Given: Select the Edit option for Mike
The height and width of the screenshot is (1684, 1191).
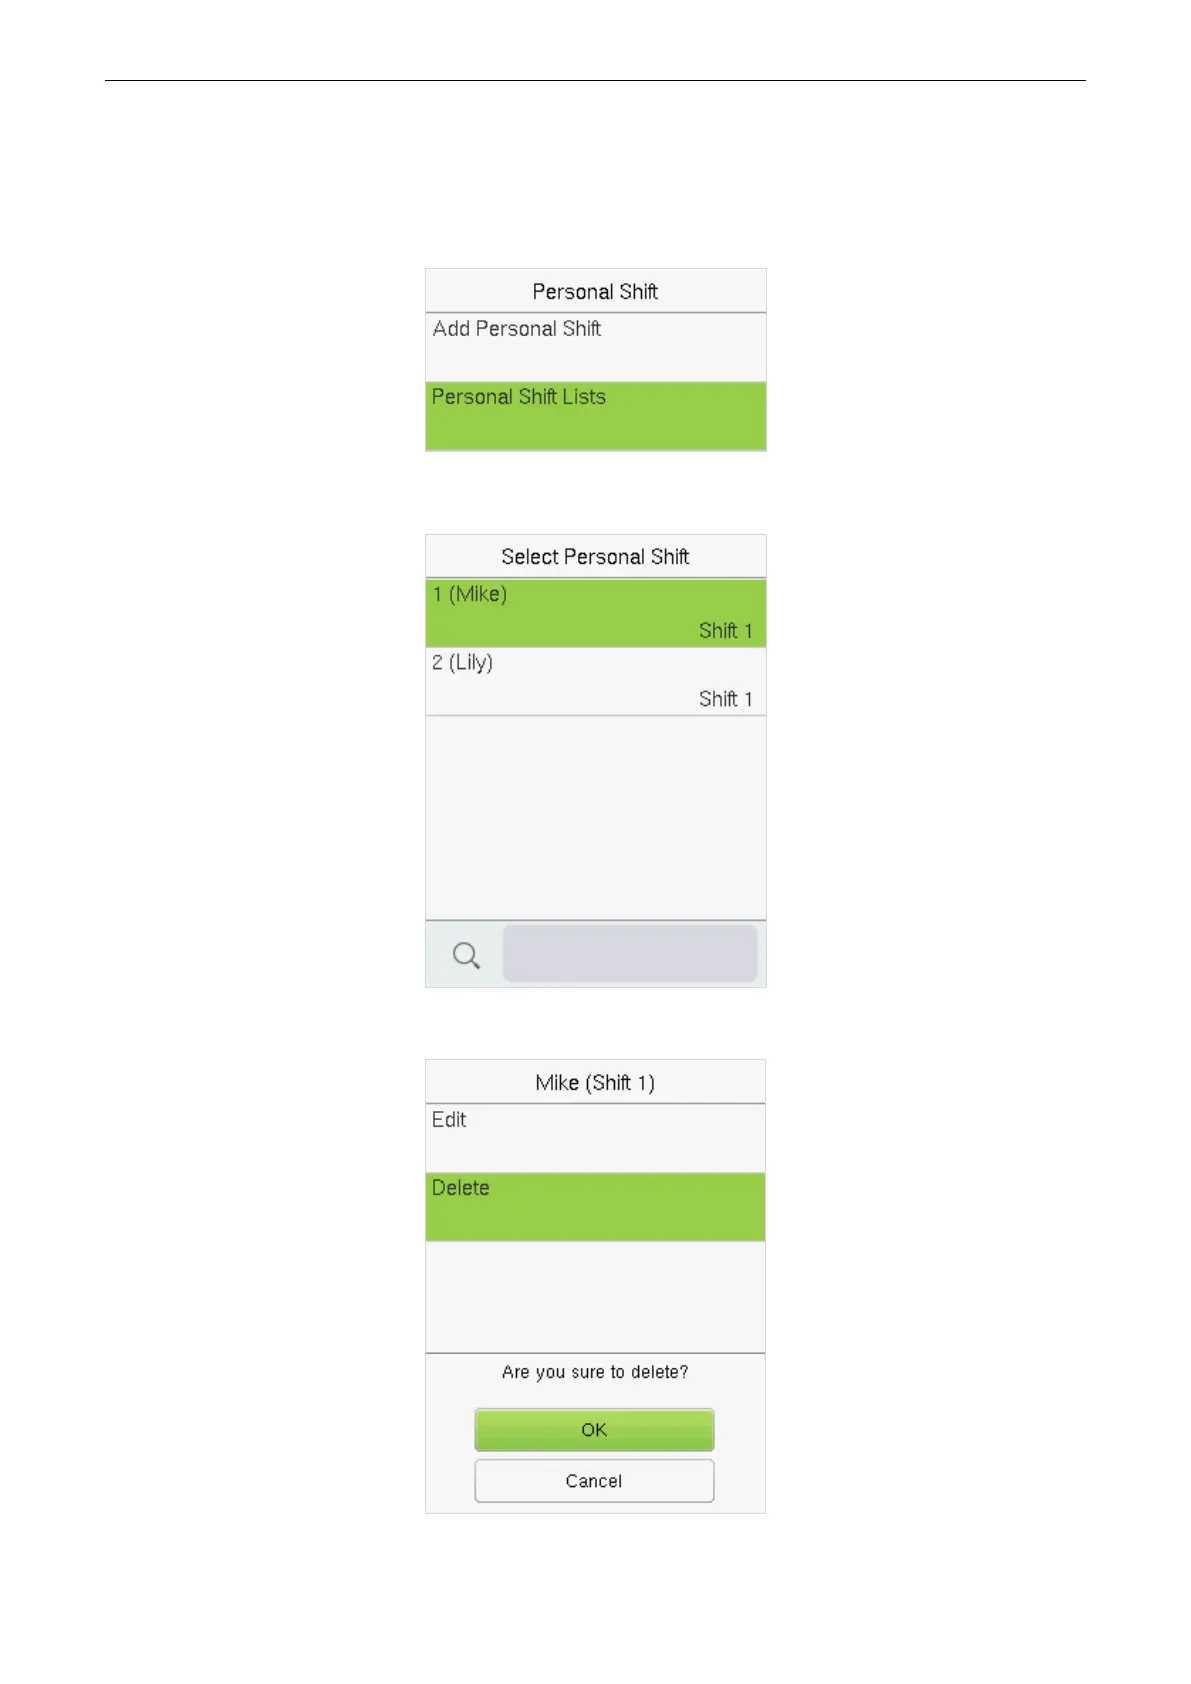Looking at the screenshot, I should 595,1138.
